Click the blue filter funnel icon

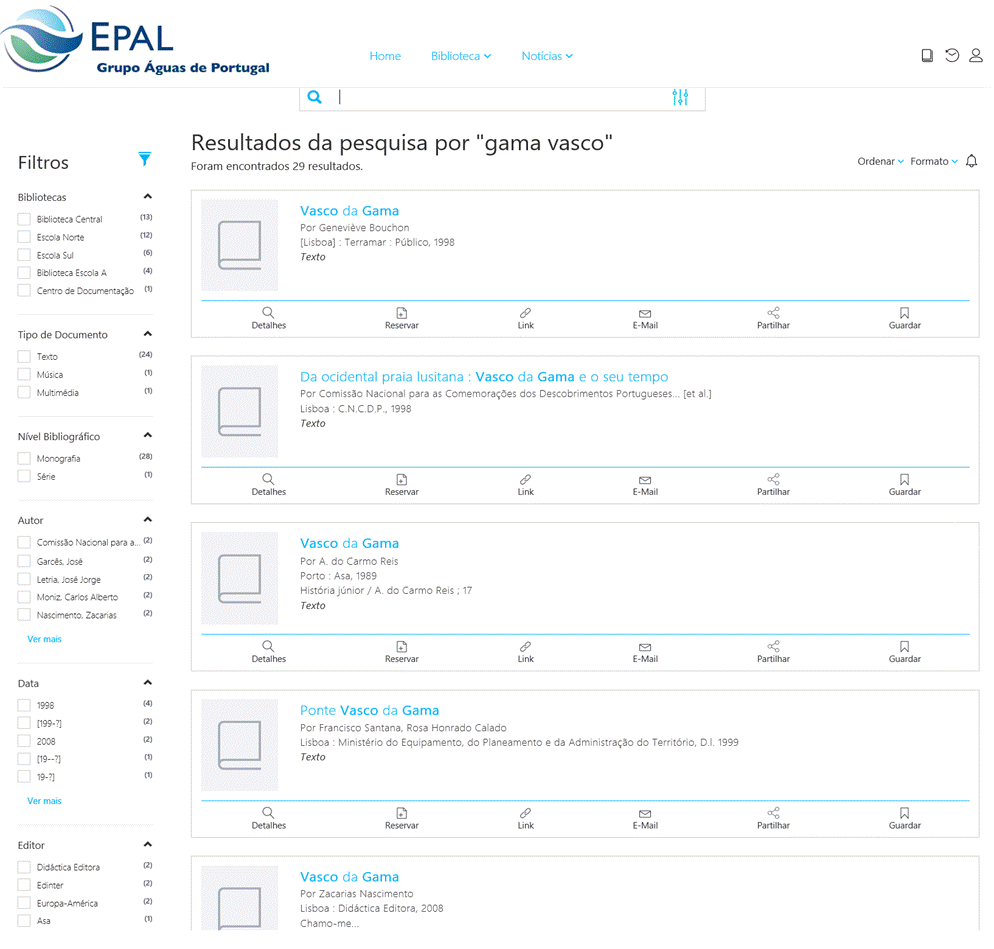pyautogui.click(x=145, y=159)
